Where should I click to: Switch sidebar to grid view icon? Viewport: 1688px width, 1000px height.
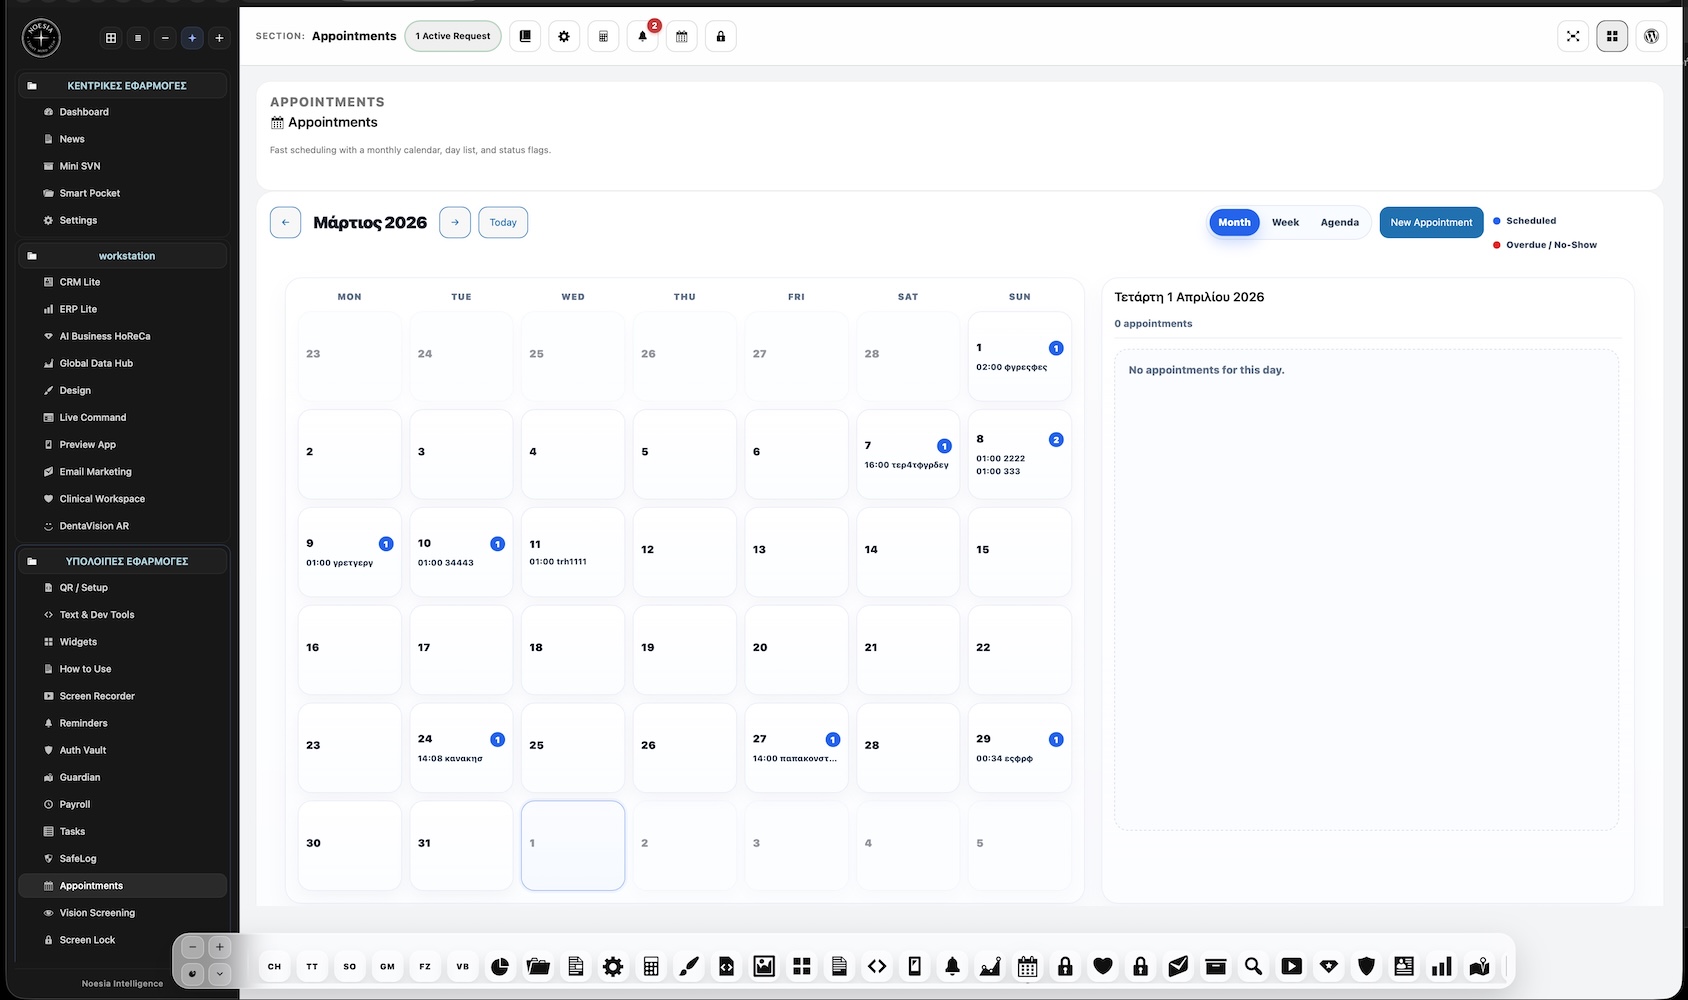(111, 38)
